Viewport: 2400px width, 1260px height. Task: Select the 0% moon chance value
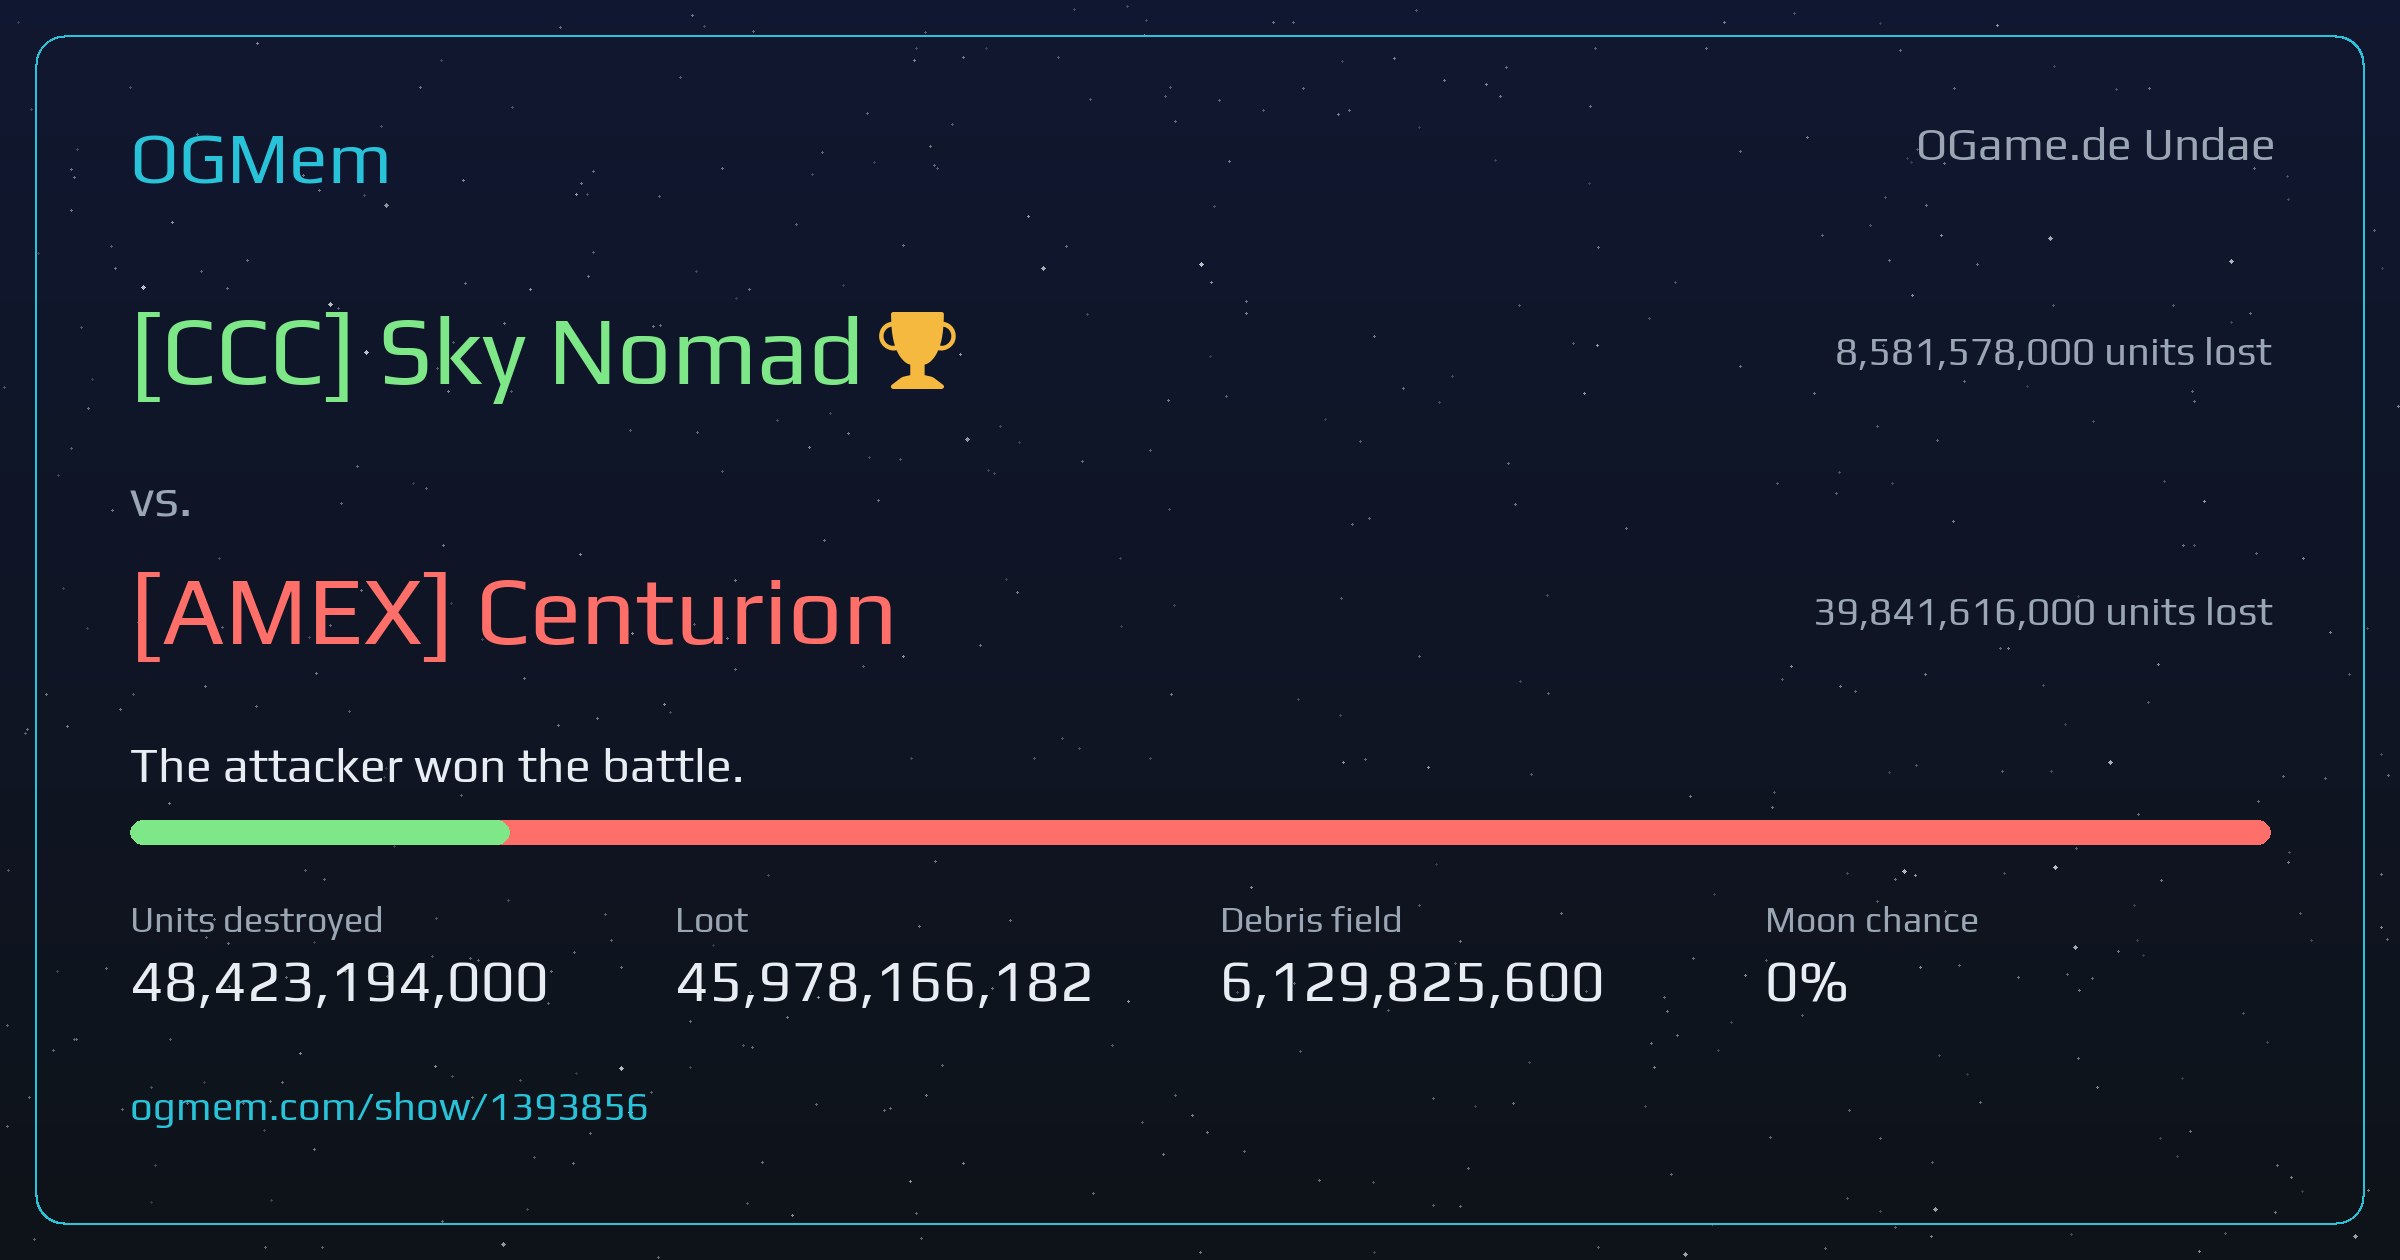[1806, 982]
